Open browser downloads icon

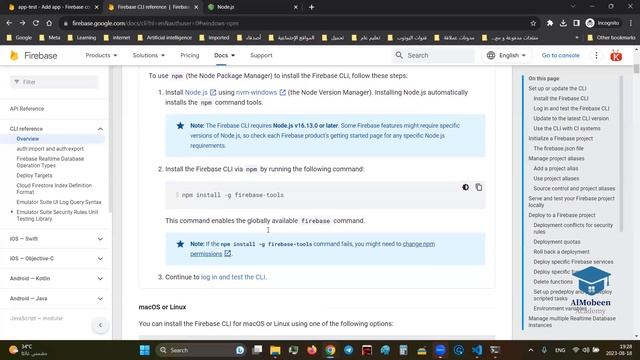point(563,23)
